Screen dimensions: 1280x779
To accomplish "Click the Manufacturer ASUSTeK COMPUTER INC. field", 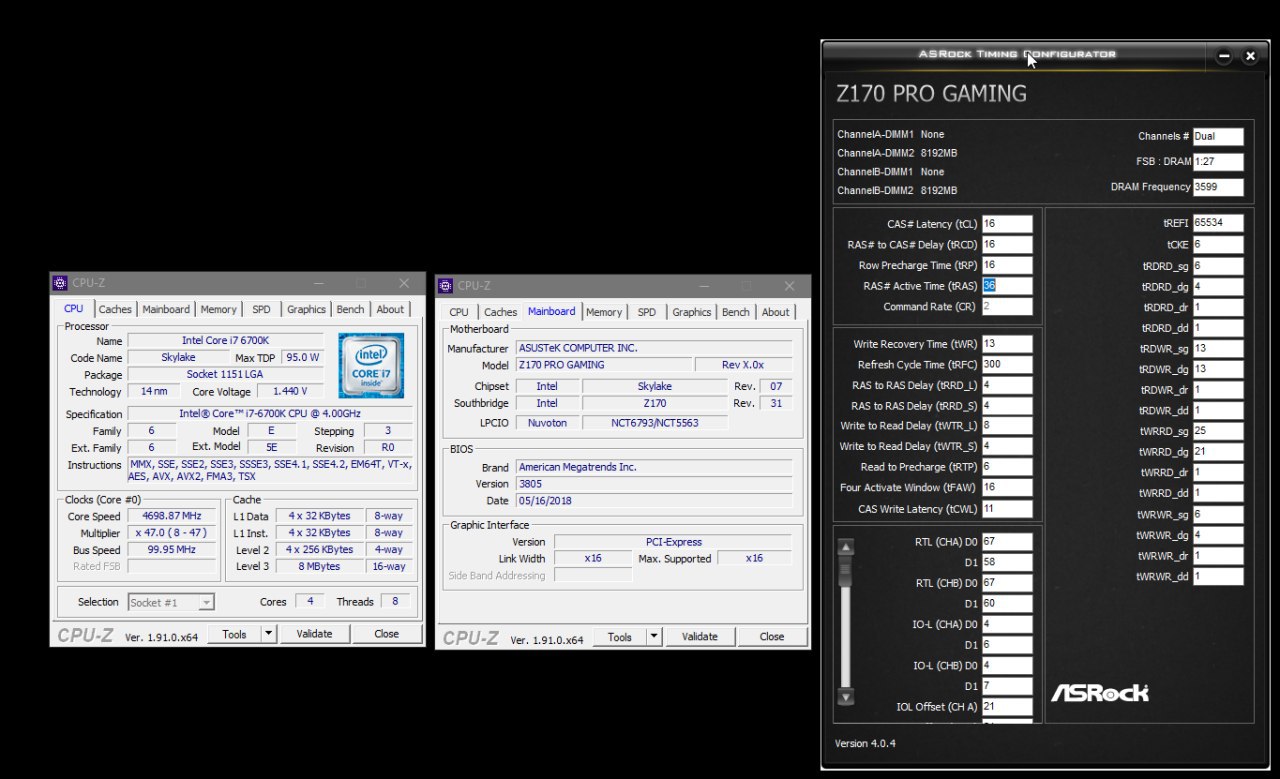I will (654, 348).
